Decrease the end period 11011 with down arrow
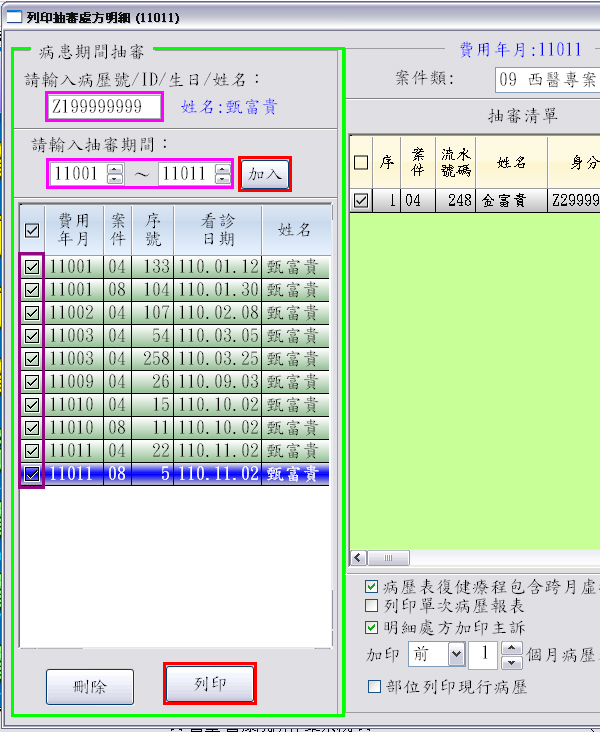Image resolution: width=600 pixels, height=732 pixels. (x=221, y=179)
